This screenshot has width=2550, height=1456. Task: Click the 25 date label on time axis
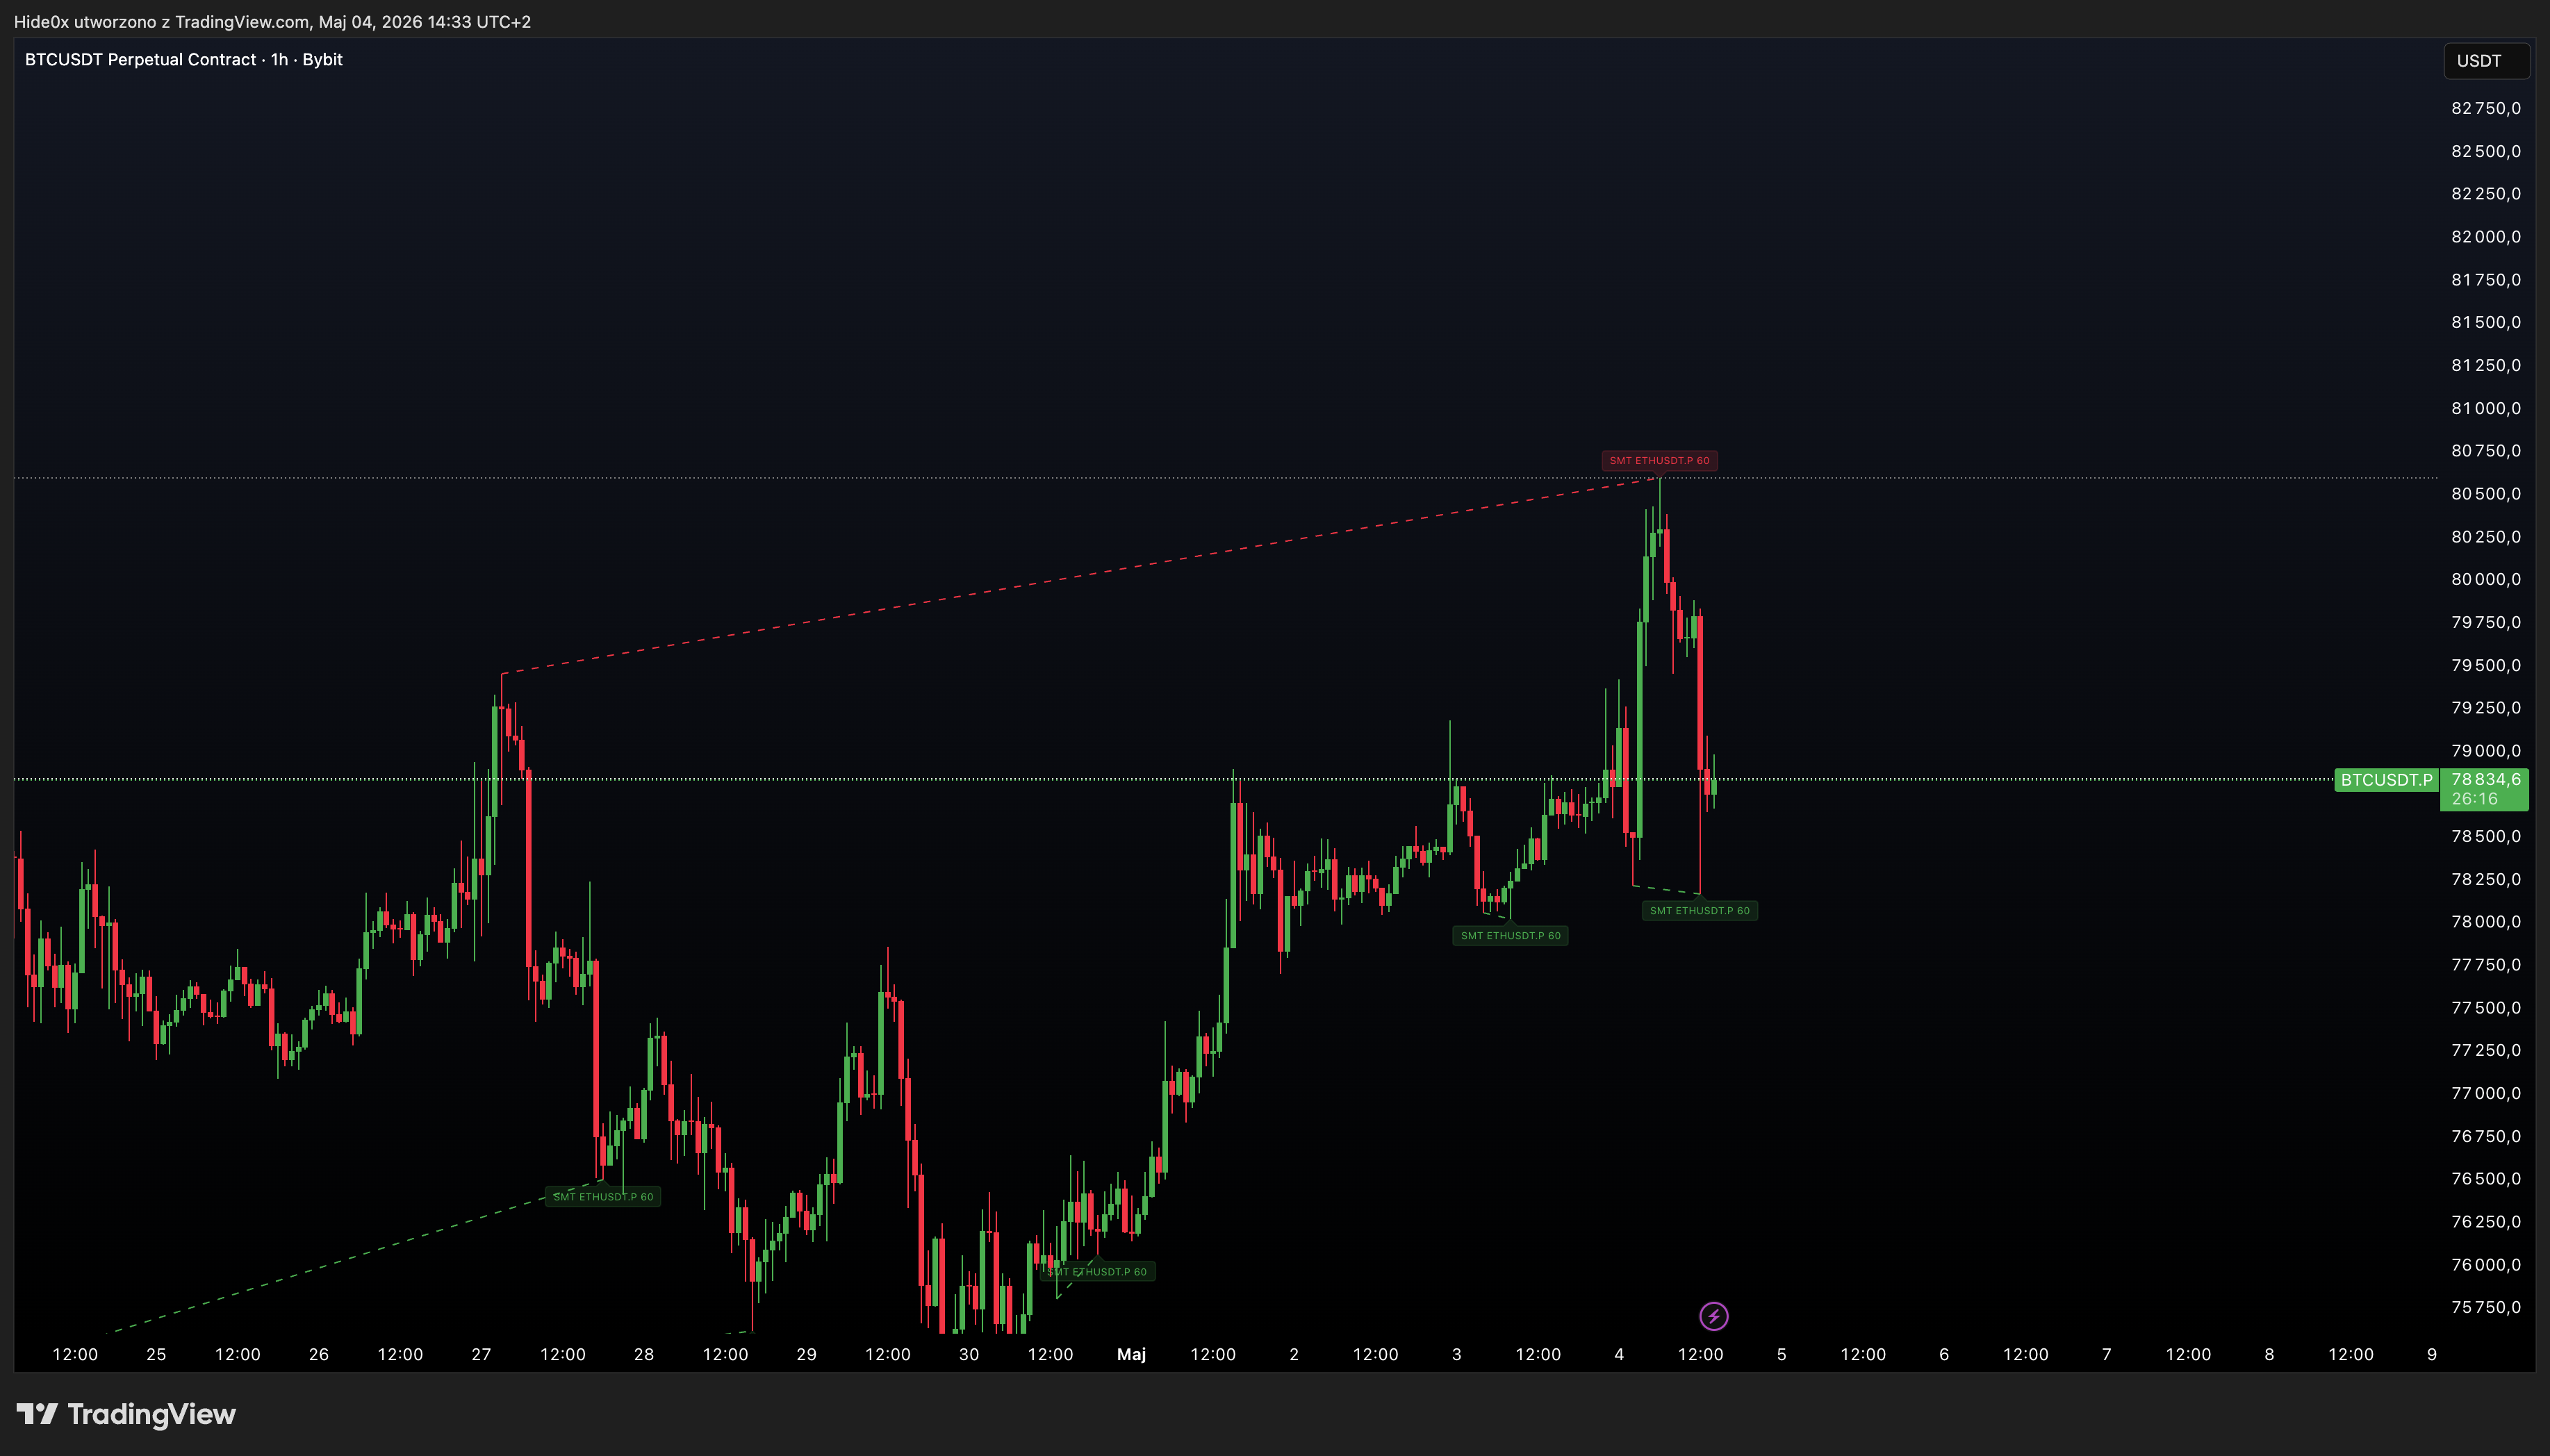[x=156, y=1354]
